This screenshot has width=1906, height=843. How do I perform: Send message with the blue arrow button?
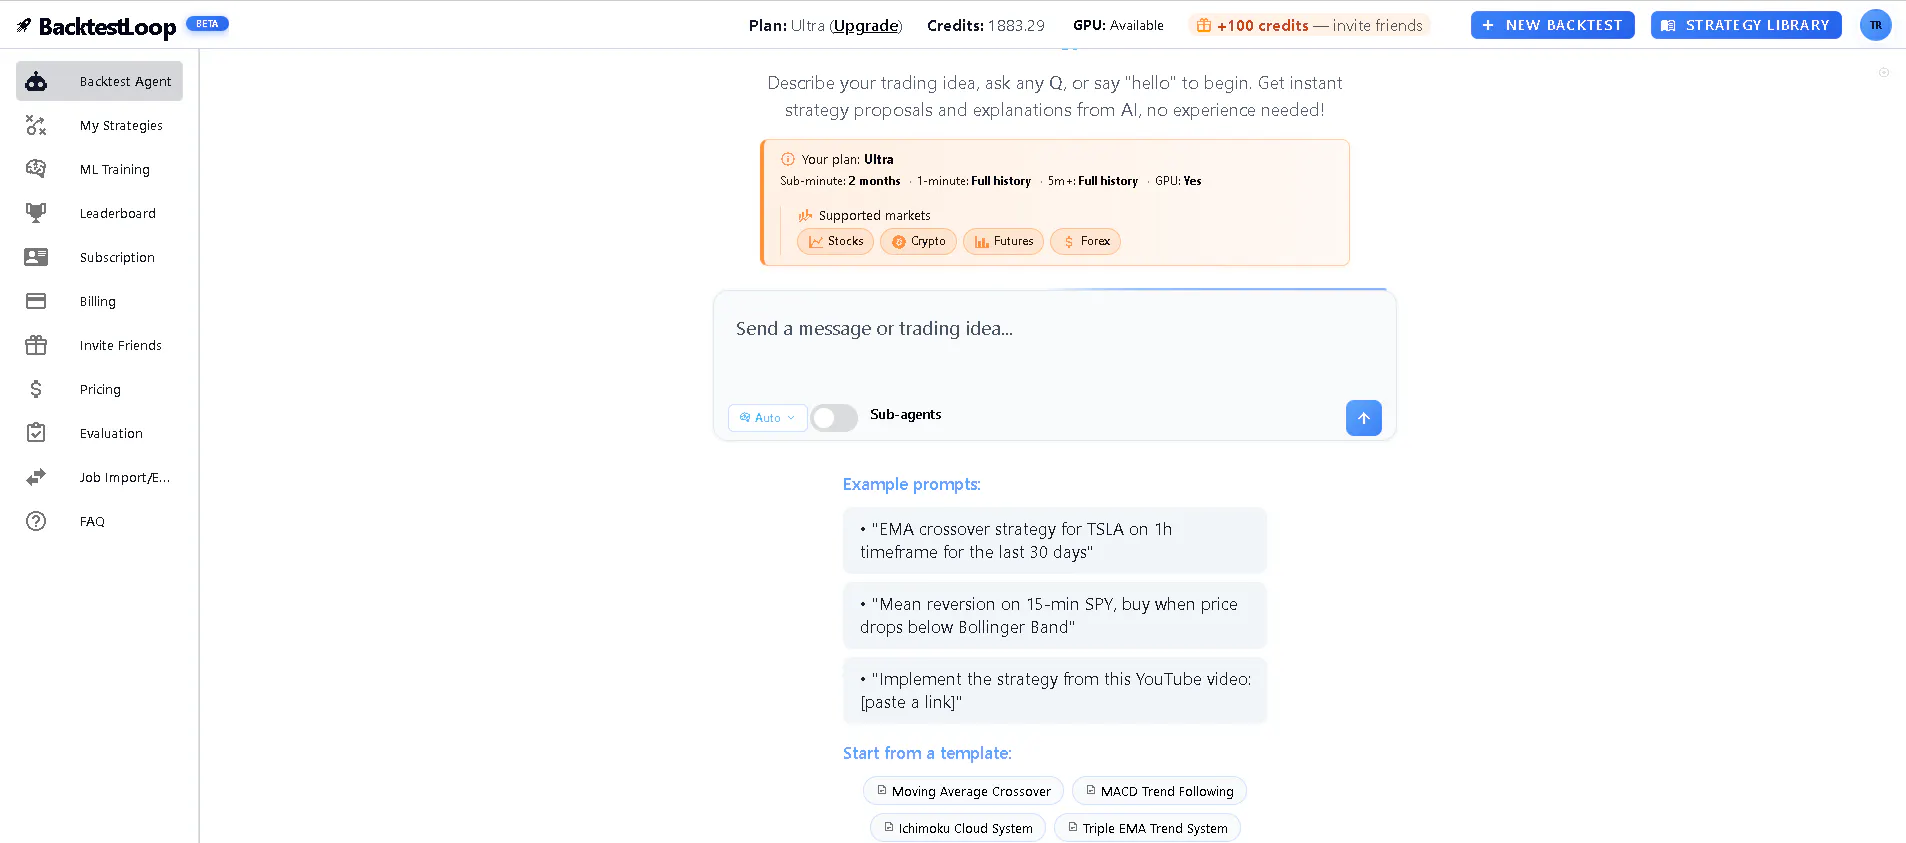[x=1363, y=418]
